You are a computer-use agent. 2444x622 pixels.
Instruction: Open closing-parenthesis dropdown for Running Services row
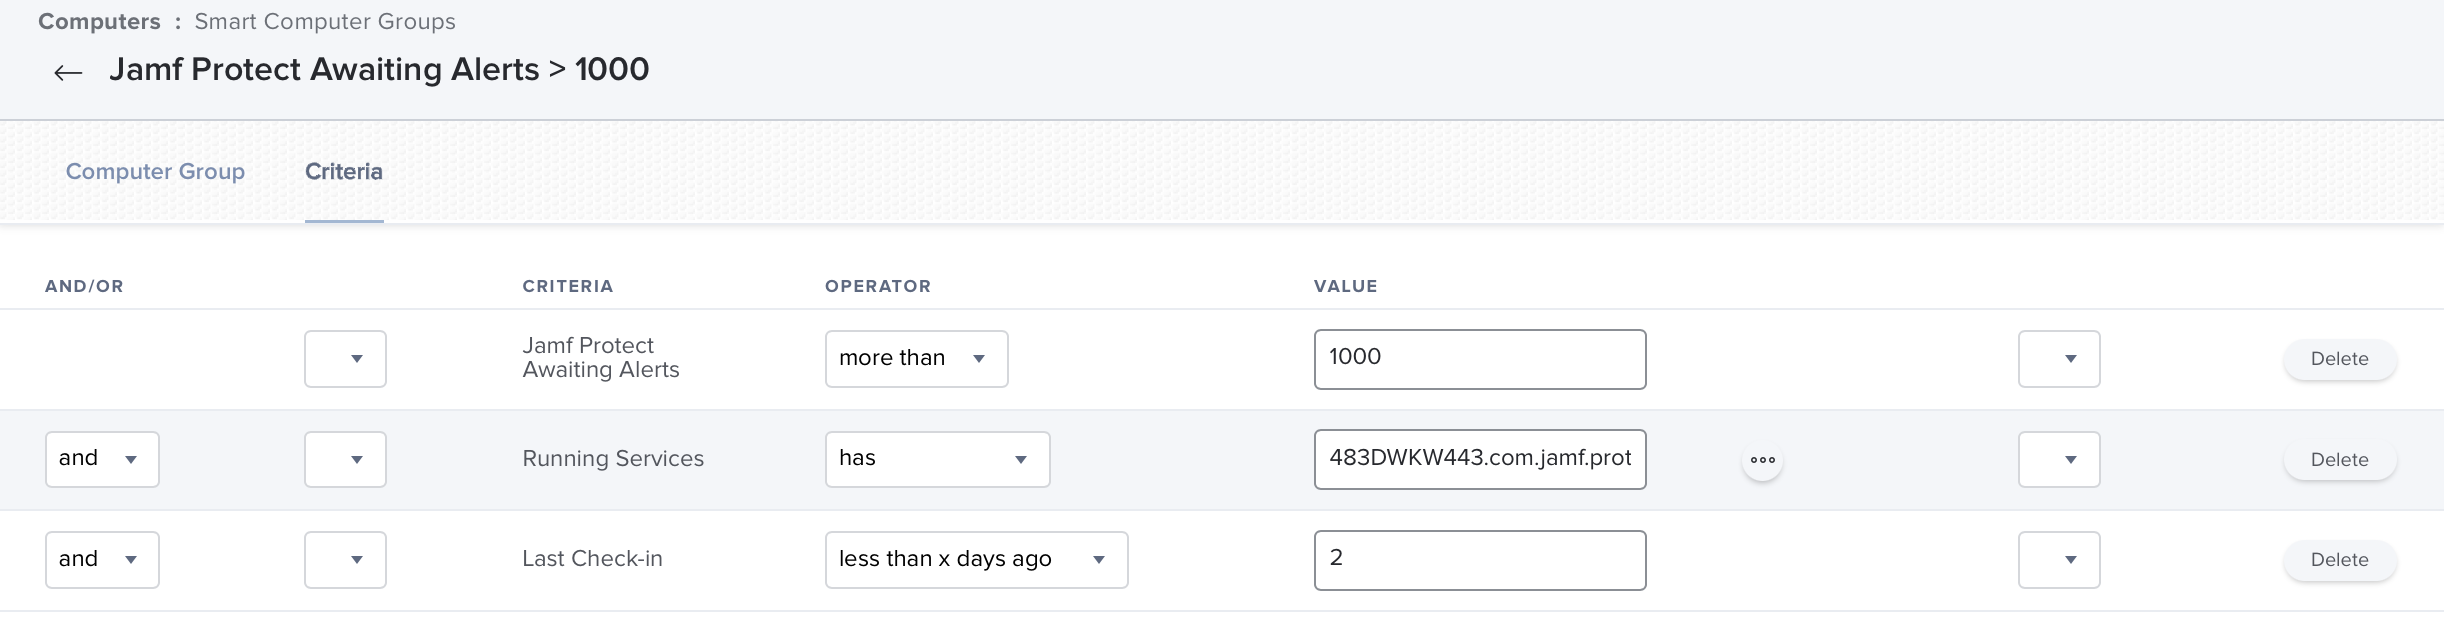[x=2059, y=459]
